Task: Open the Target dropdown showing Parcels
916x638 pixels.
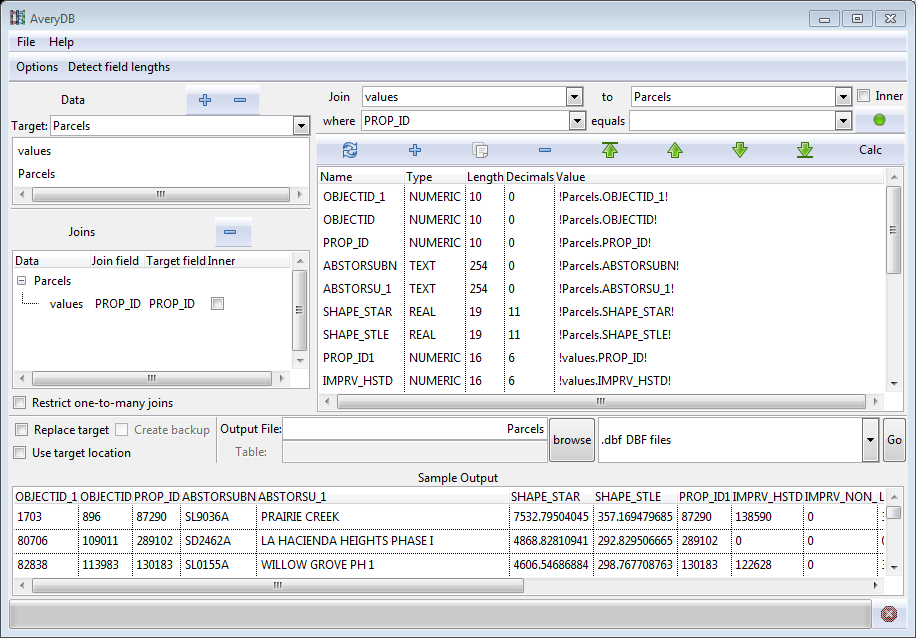Action: click(x=300, y=126)
